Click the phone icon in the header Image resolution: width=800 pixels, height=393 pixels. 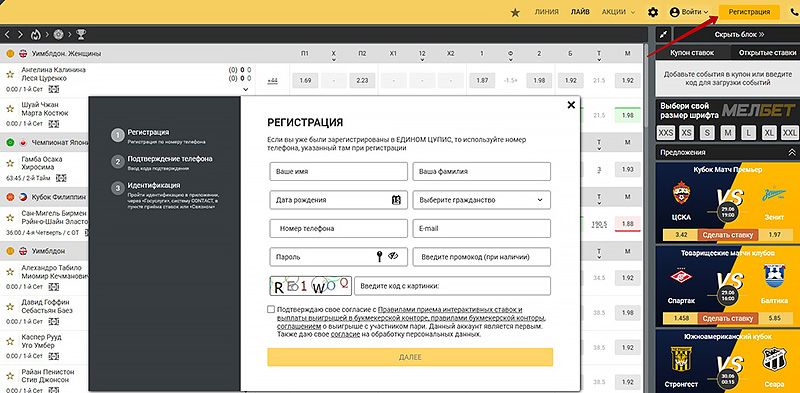point(795,12)
